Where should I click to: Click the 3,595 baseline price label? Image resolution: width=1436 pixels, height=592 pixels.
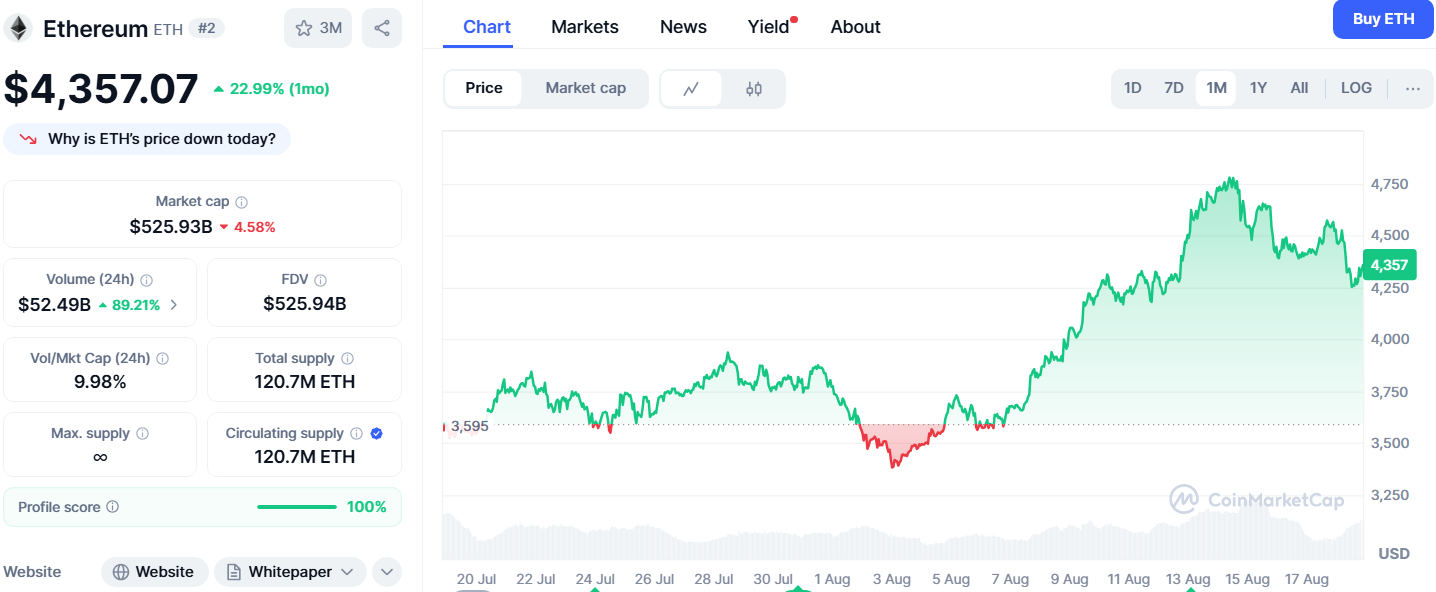[x=469, y=426]
